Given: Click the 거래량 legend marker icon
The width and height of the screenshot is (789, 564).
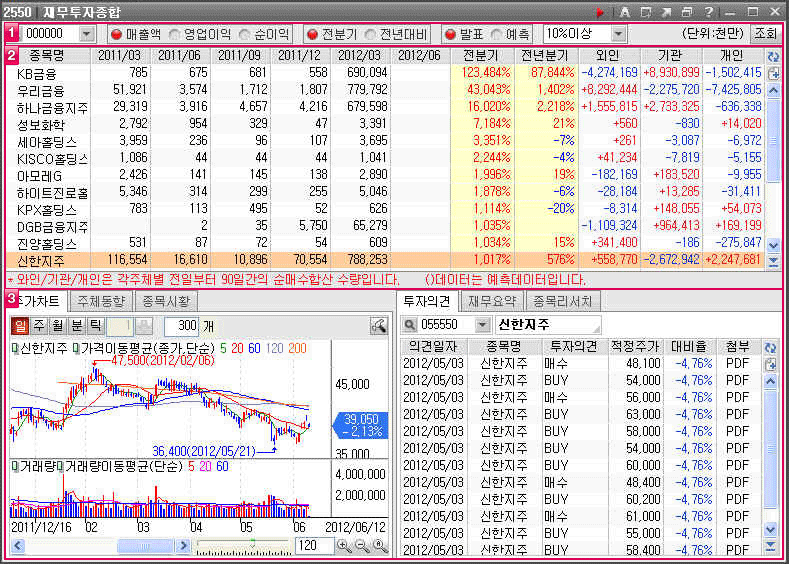Looking at the screenshot, I should tap(15, 467).
